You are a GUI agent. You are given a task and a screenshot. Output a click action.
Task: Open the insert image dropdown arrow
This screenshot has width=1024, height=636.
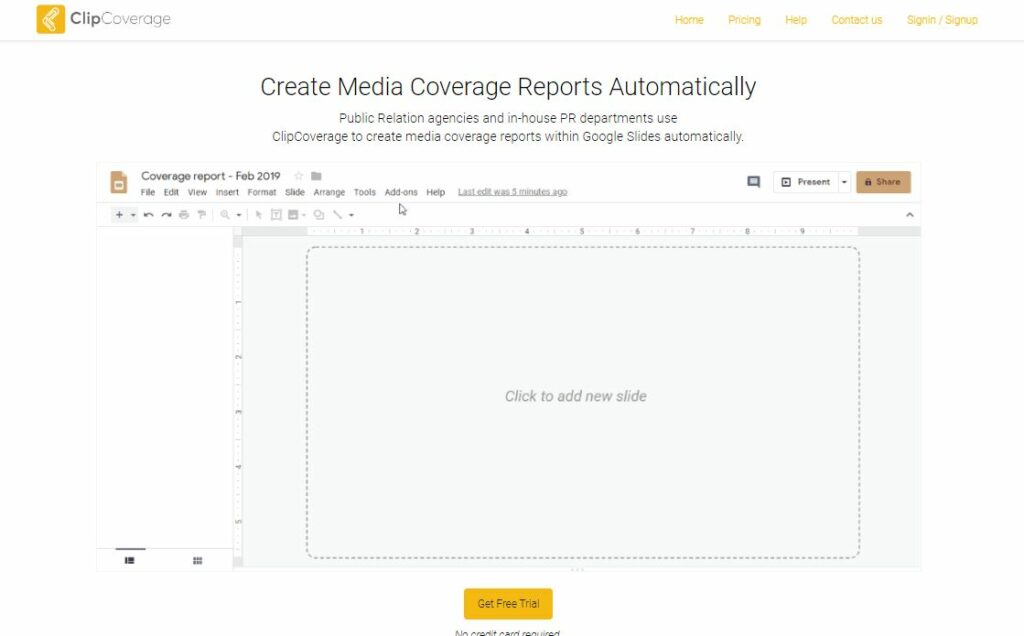(x=304, y=215)
